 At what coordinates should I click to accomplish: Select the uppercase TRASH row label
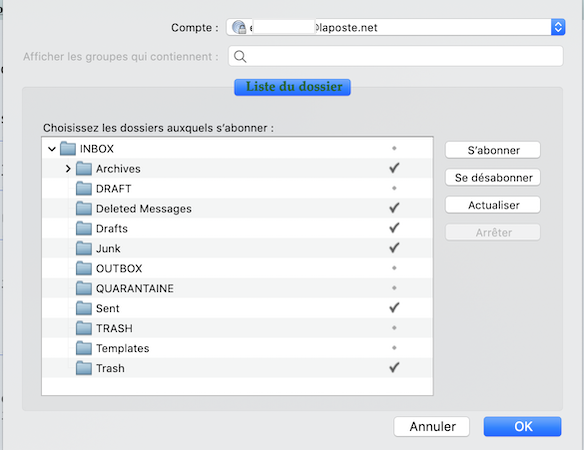click(x=114, y=328)
